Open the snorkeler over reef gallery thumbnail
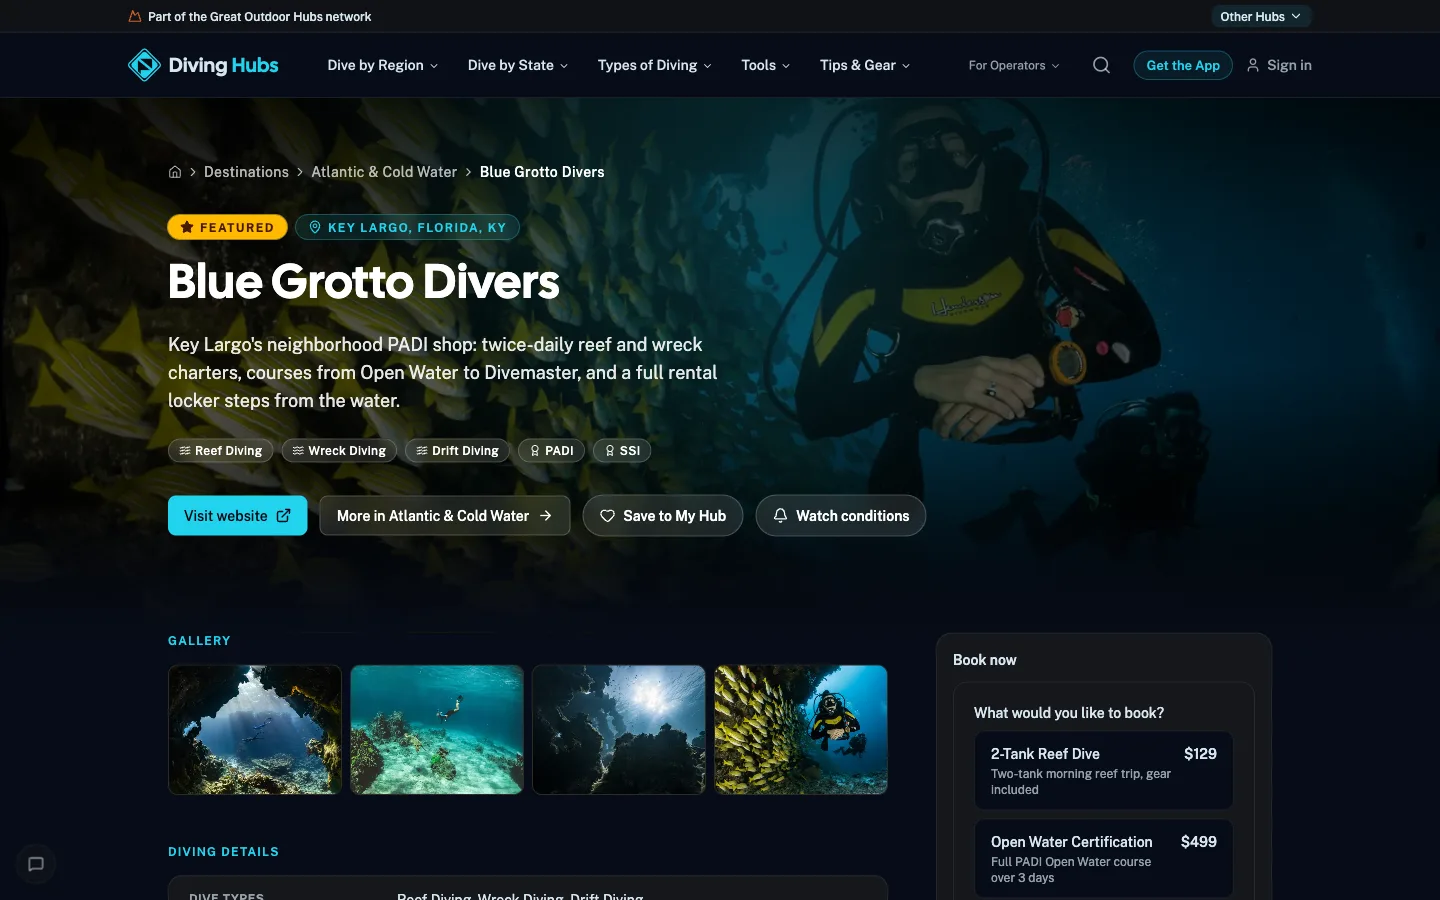Screen dimensions: 1440x900 click(x=437, y=730)
